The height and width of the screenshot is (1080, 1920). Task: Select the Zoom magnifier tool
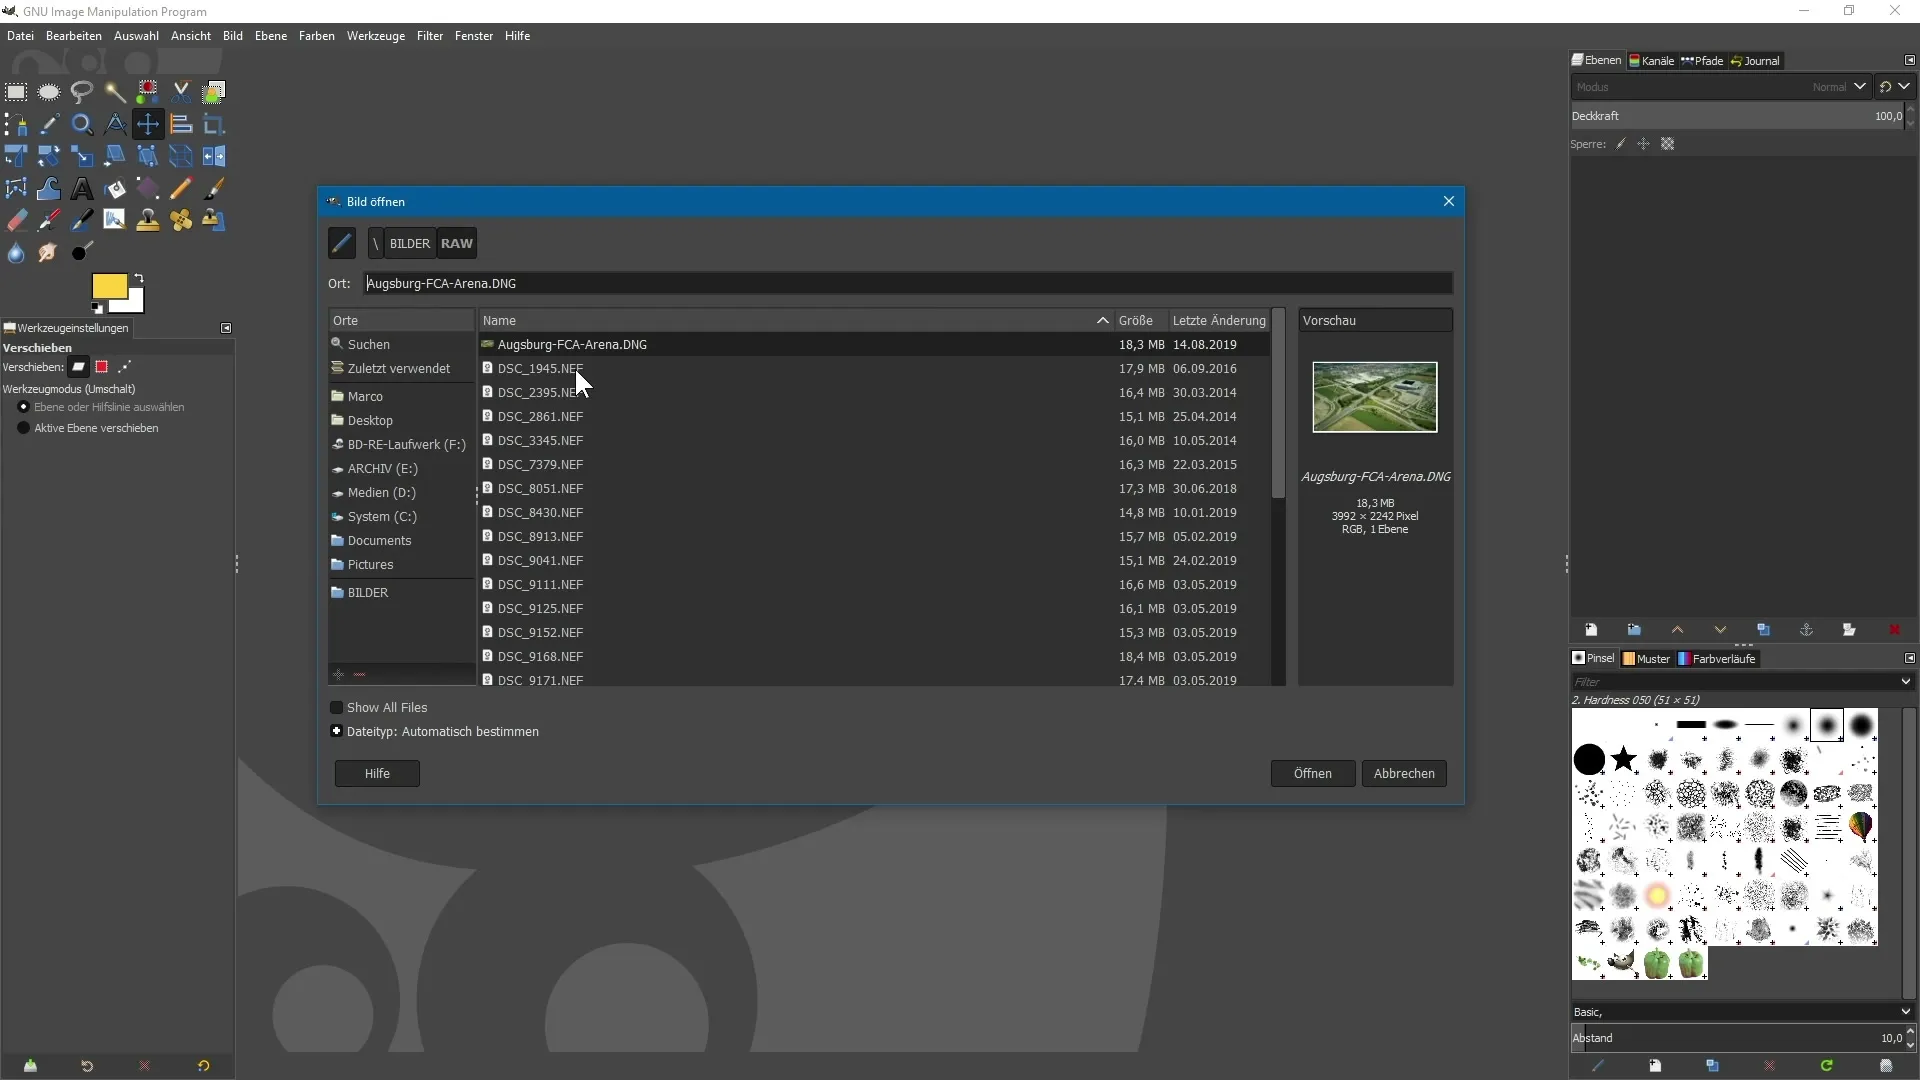coord(82,124)
